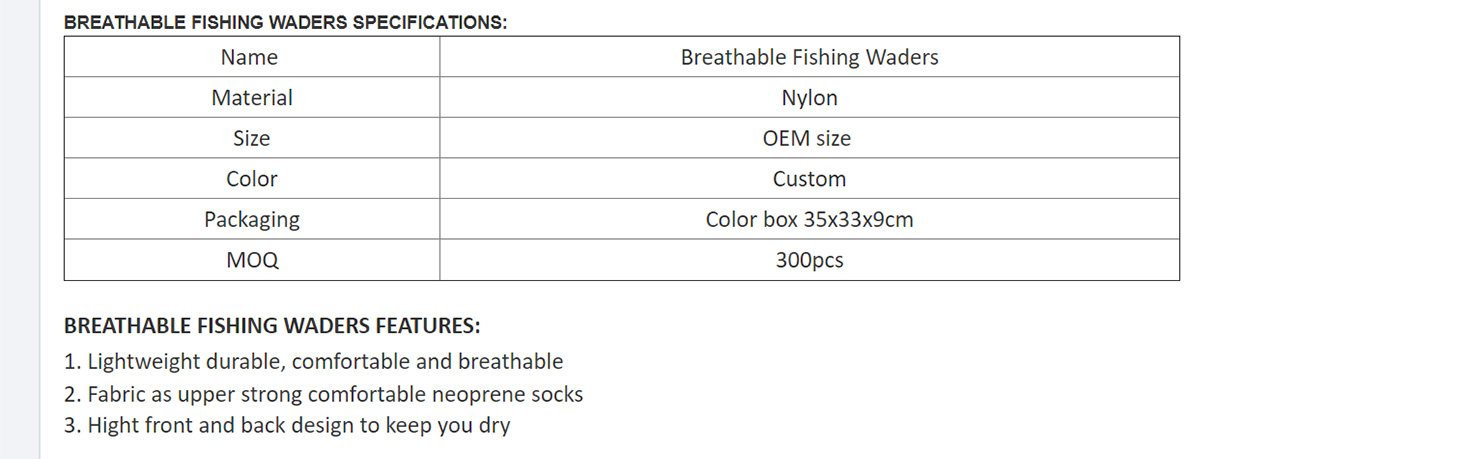Select the 'Packaging' row label
The height and width of the screenshot is (459, 1470).
coord(252,220)
